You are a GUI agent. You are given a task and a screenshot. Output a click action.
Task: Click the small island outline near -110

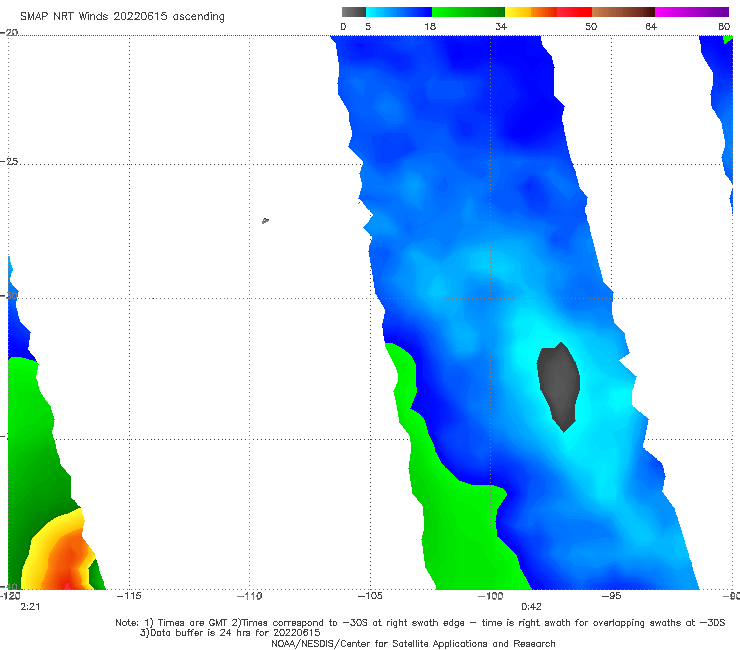(265, 220)
